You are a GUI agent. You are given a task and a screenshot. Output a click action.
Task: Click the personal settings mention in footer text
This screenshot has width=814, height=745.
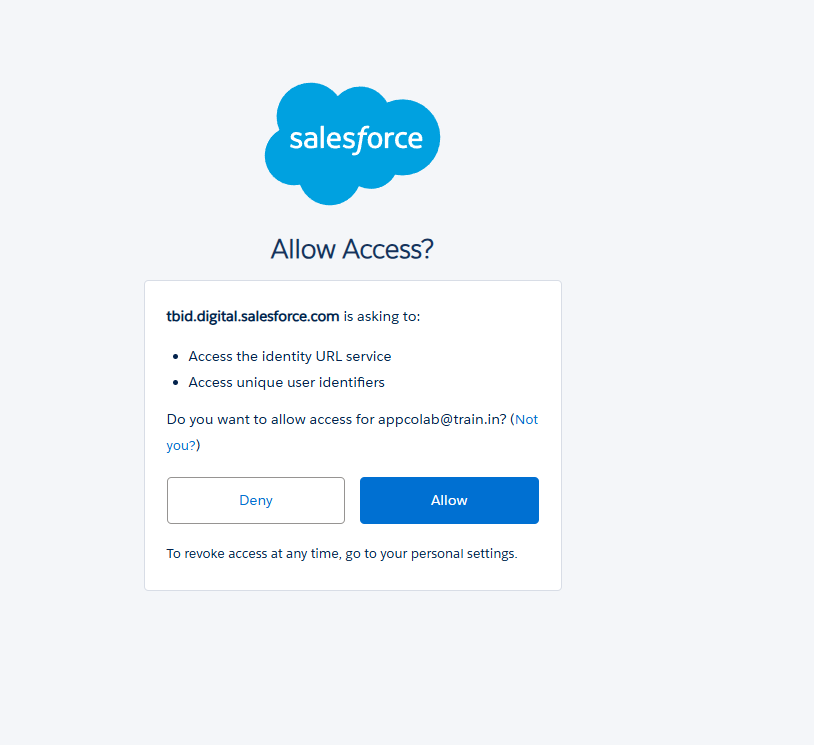click(x=471, y=553)
